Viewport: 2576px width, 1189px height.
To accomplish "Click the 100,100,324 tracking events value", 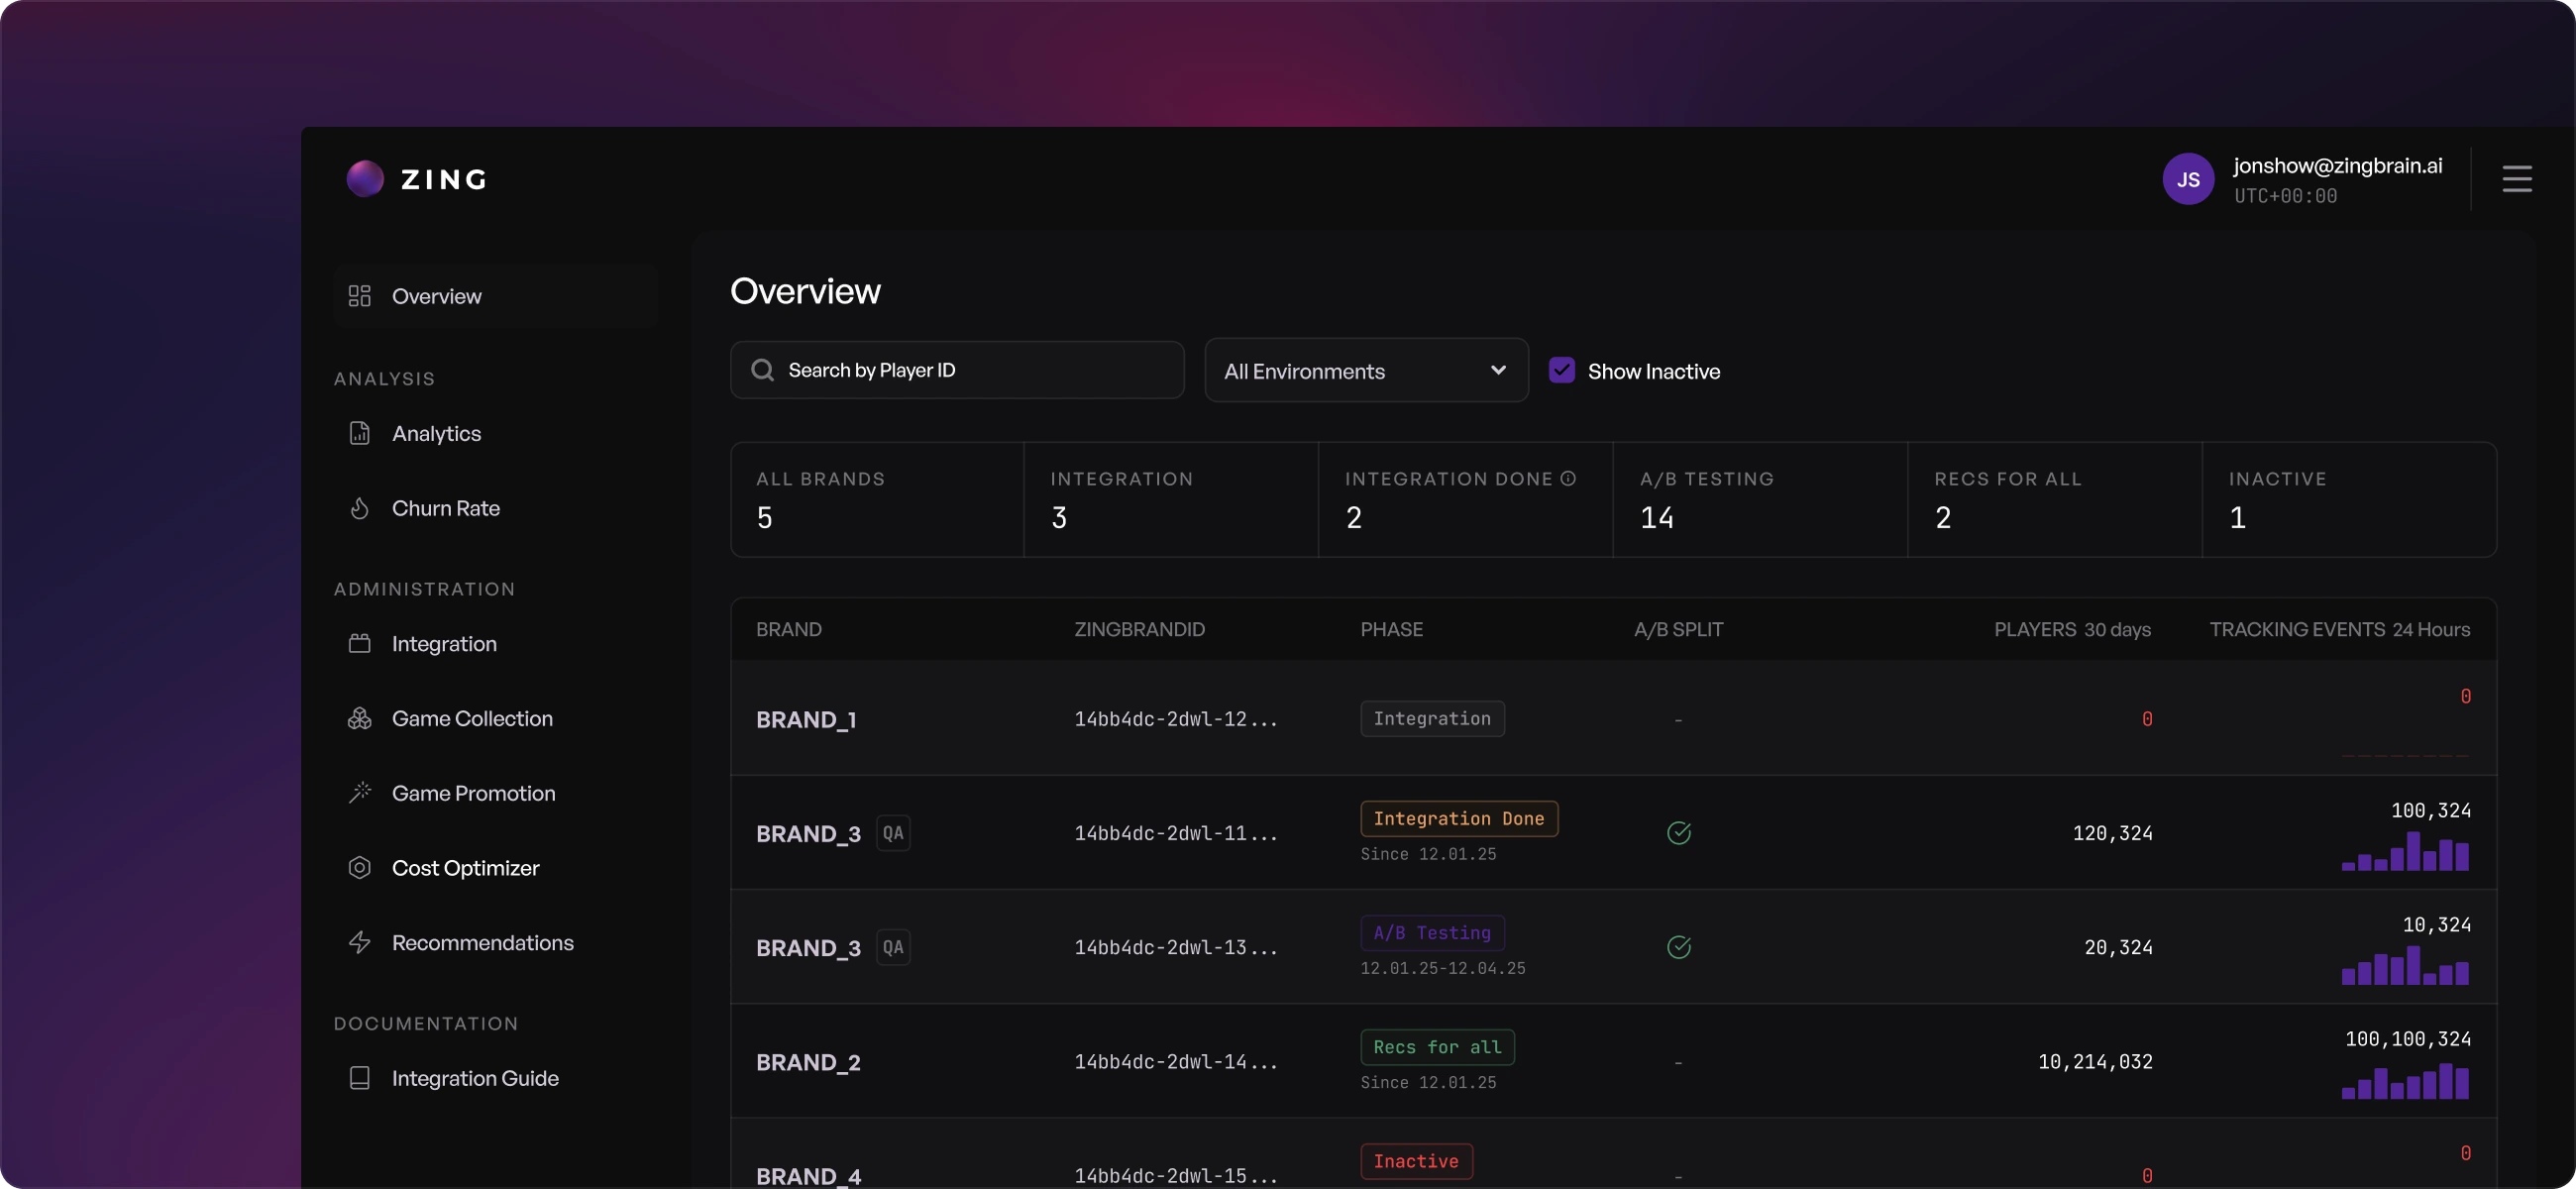I will click(2407, 1039).
